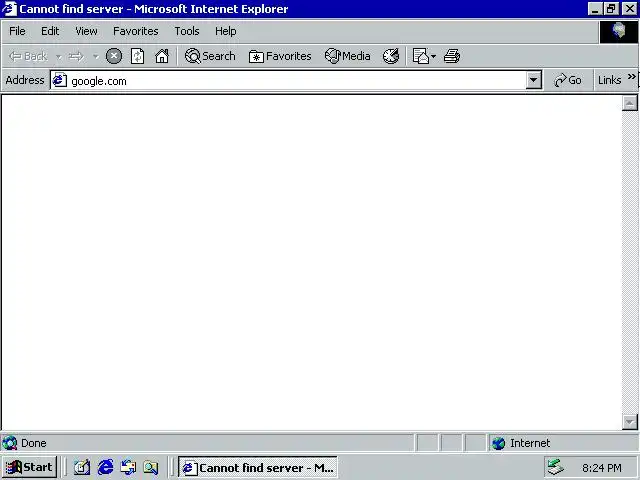The width and height of the screenshot is (640, 480).
Task: Click the network tray icon
Action: click(x=556, y=467)
